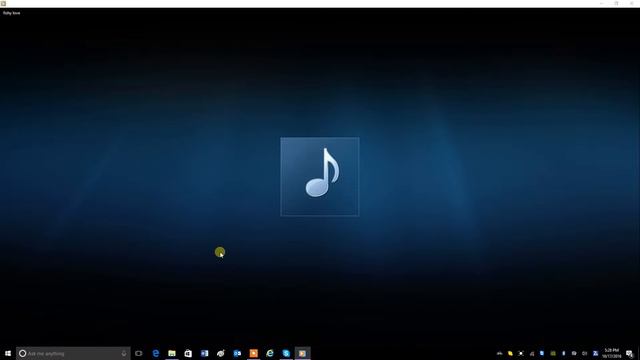
Task: Open Microsoft Word from the taskbar
Action: click(x=204, y=353)
